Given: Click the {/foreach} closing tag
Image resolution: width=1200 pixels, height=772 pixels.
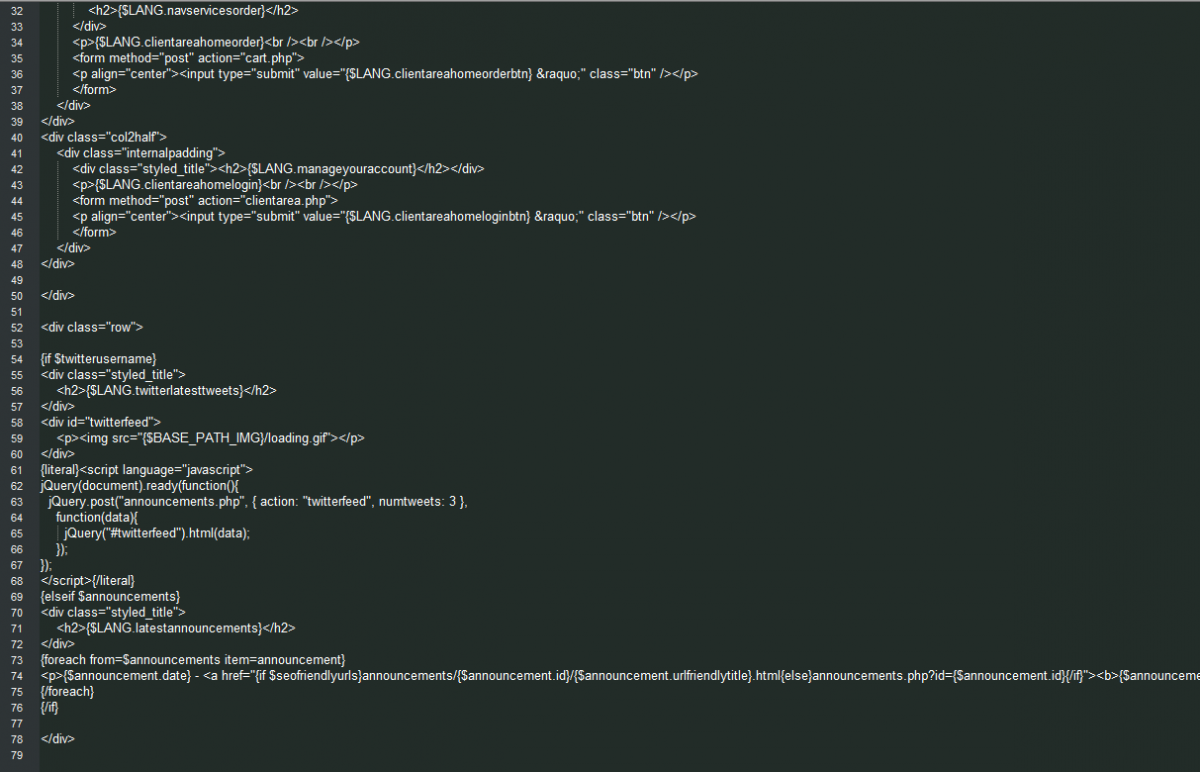Looking at the screenshot, I should click(68, 692).
